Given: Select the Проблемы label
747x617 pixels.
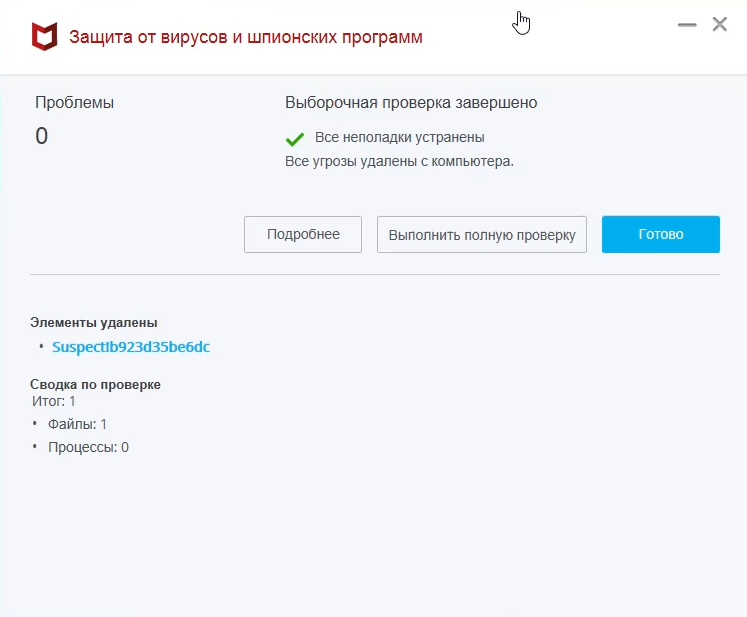Looking at the screenshot, I should (x=75, y=102).
